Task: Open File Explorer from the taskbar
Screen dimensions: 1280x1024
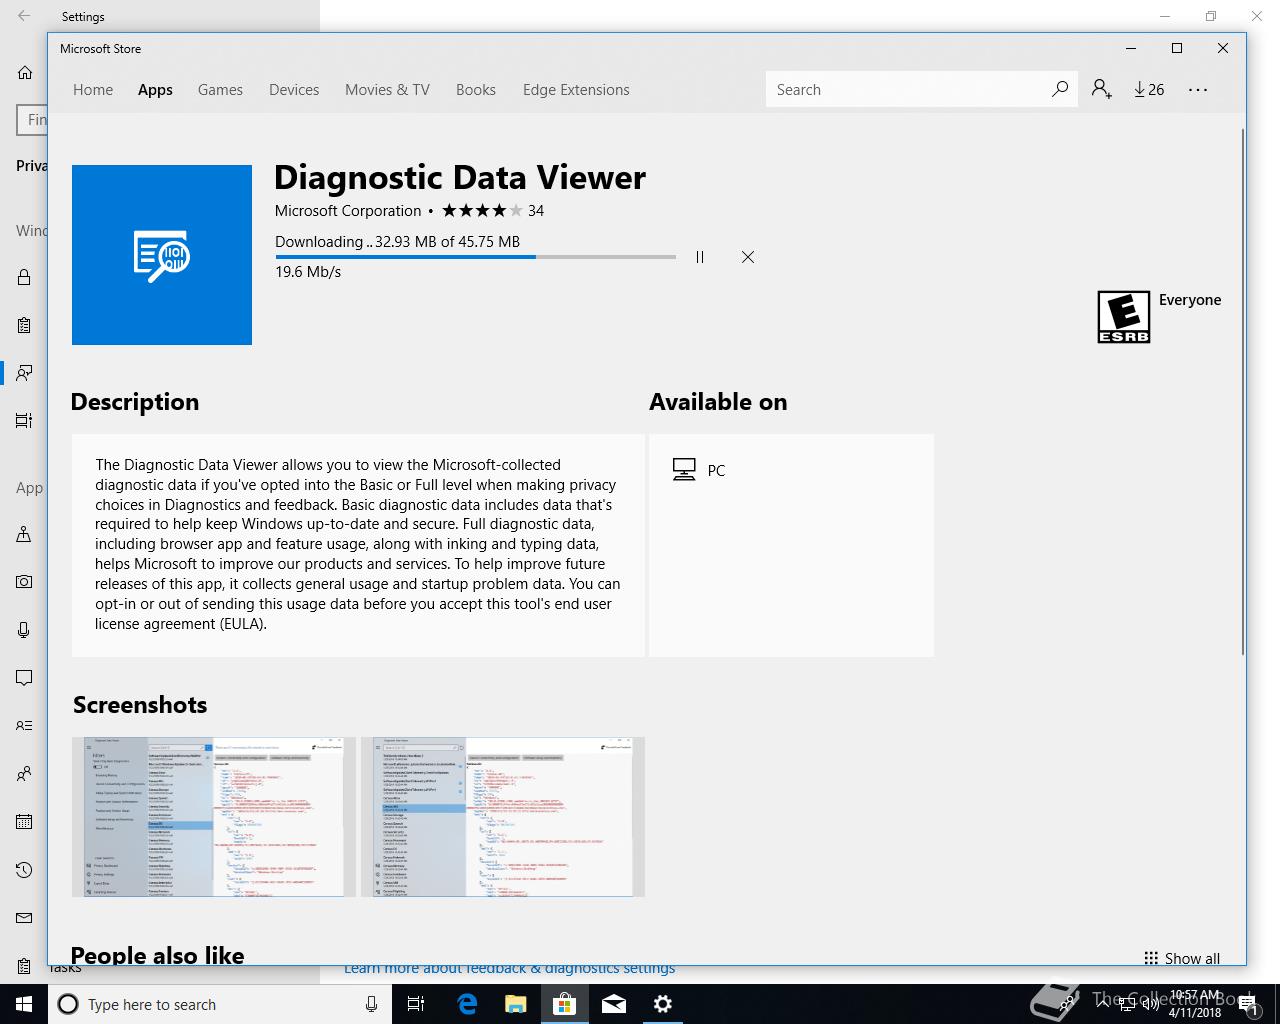Action: [515, 1004]
